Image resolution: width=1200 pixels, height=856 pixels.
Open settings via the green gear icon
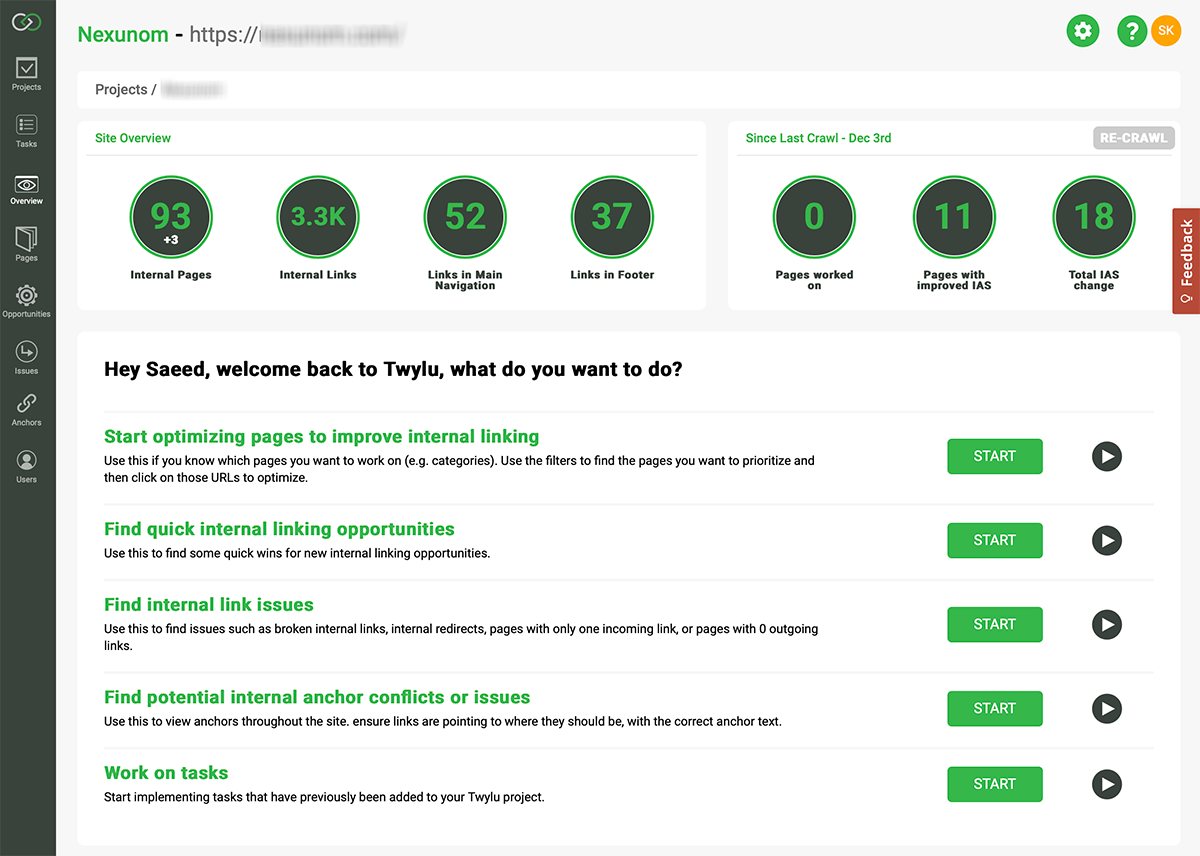point(1082,31)
